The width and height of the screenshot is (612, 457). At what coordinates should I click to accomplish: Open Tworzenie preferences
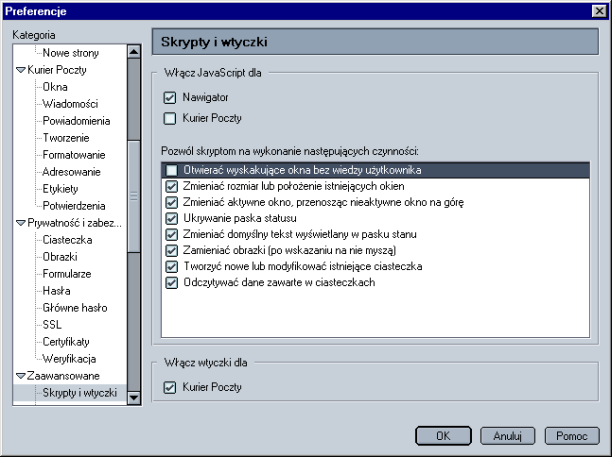[66, 138]
